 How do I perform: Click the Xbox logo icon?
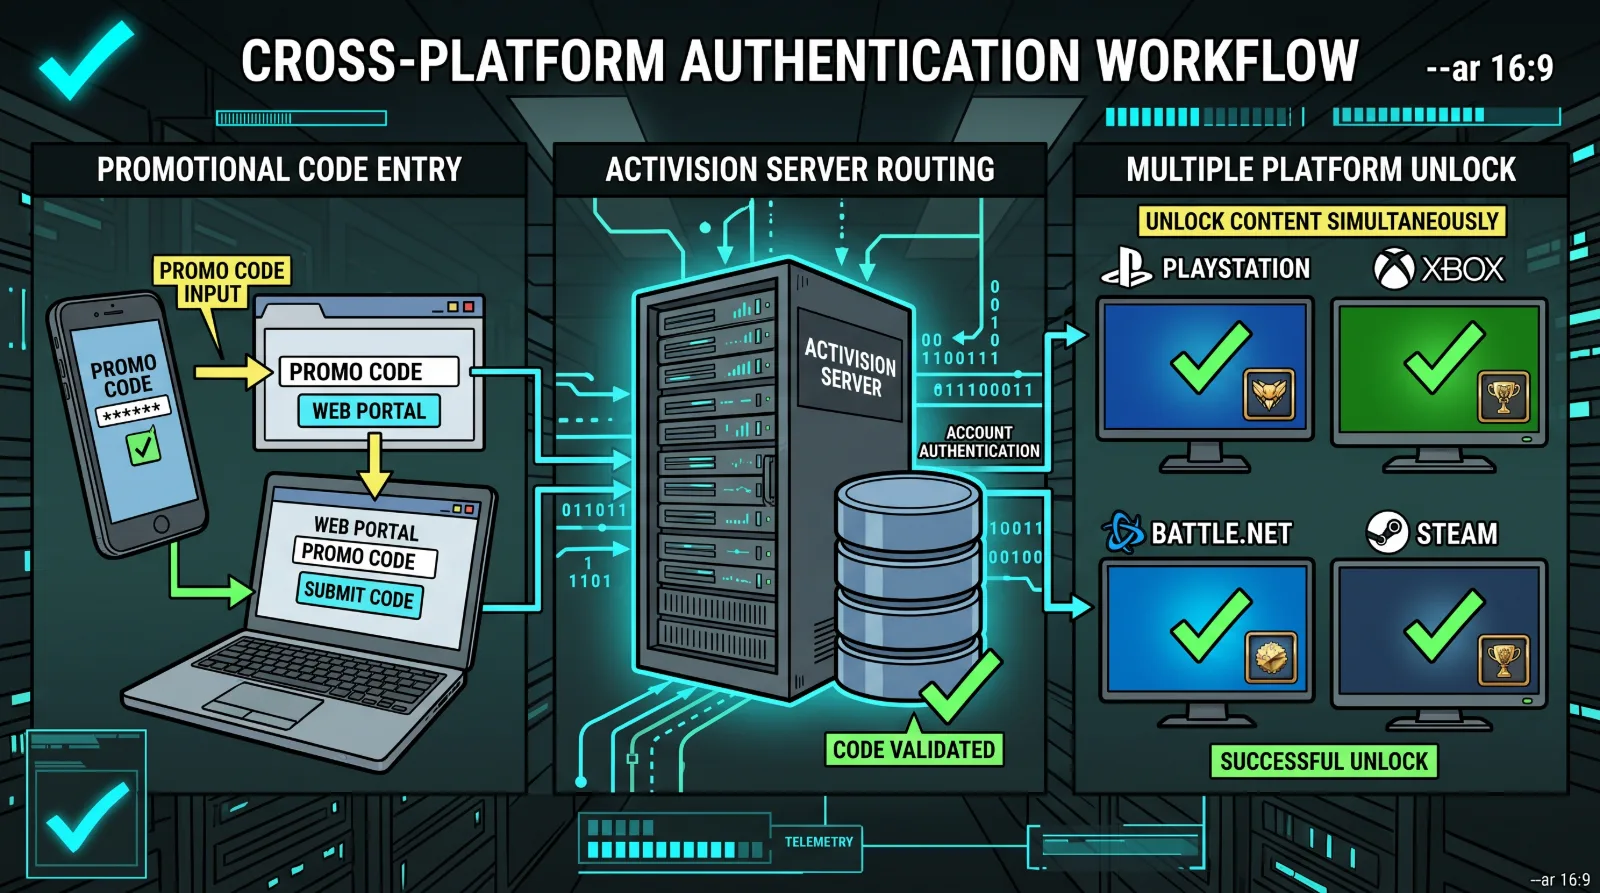coord(1393,268)
